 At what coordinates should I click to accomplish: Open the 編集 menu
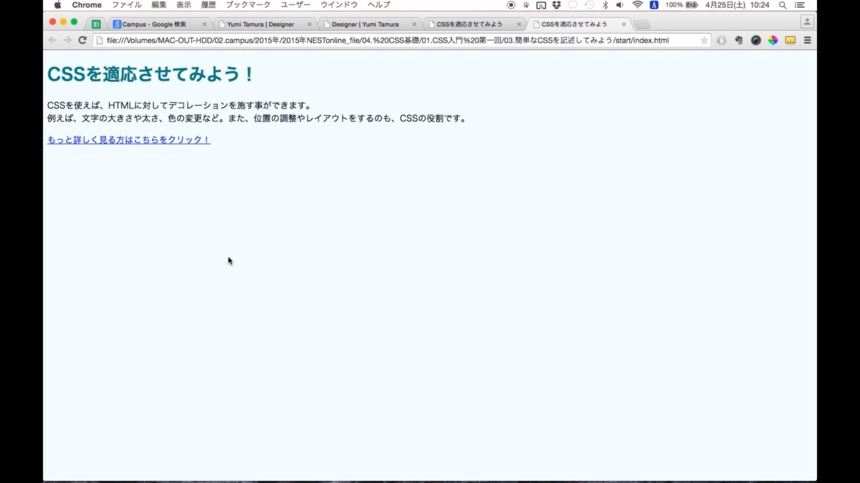click(x=159, y=5)
